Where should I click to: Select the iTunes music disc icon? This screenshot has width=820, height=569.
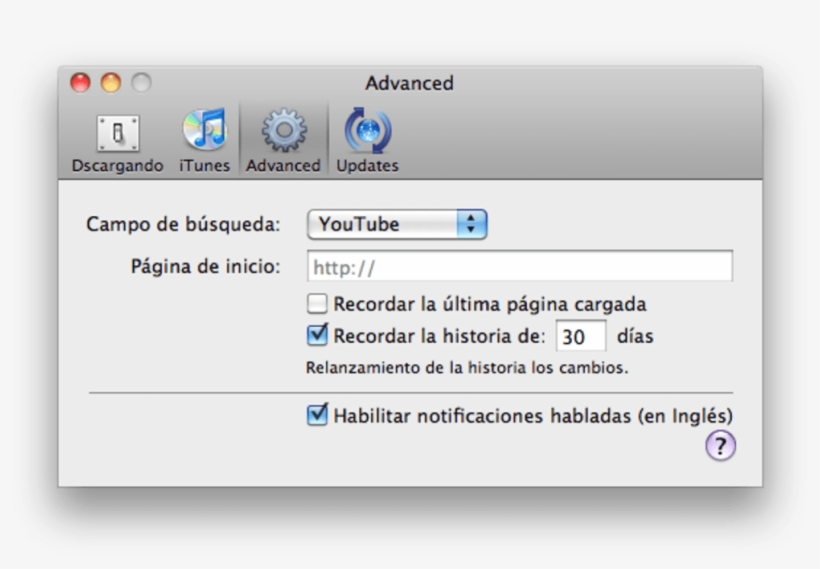click(204, 131)
